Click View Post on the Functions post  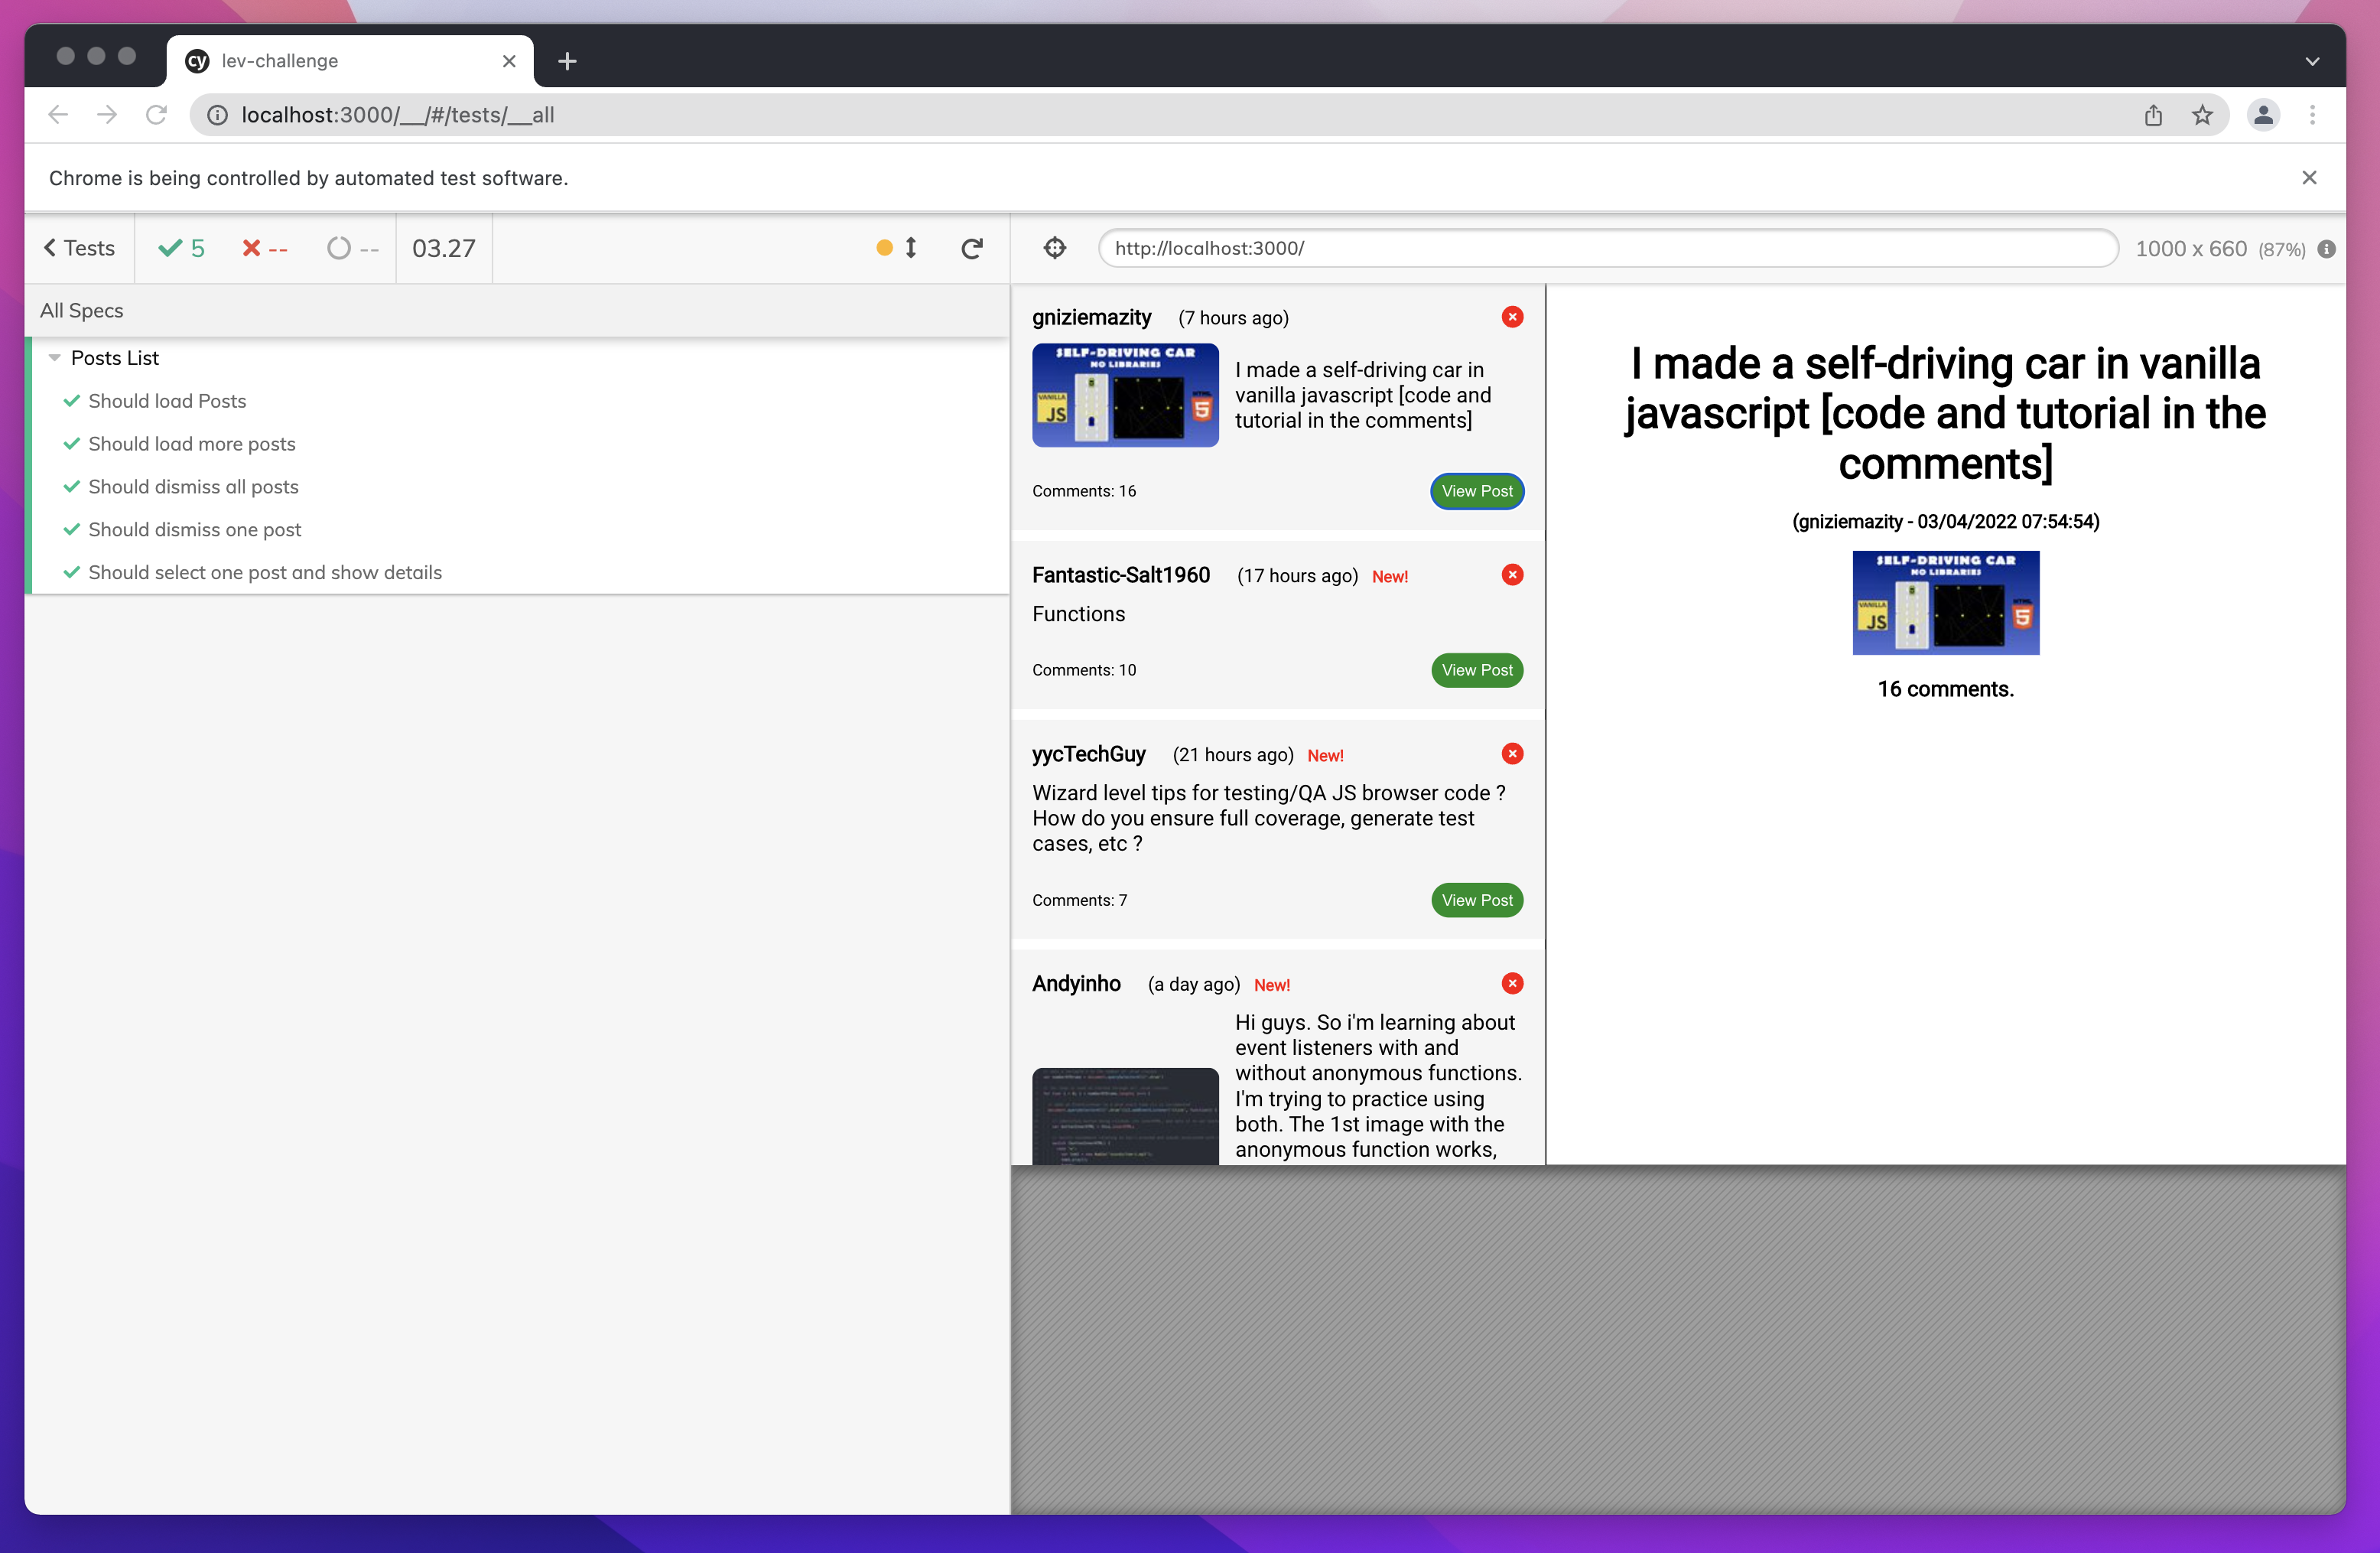1477,670
